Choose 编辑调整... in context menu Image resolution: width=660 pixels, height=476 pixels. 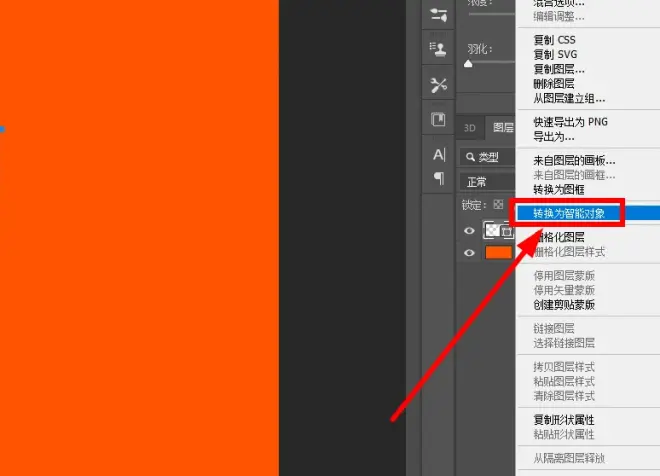(559, 17)
